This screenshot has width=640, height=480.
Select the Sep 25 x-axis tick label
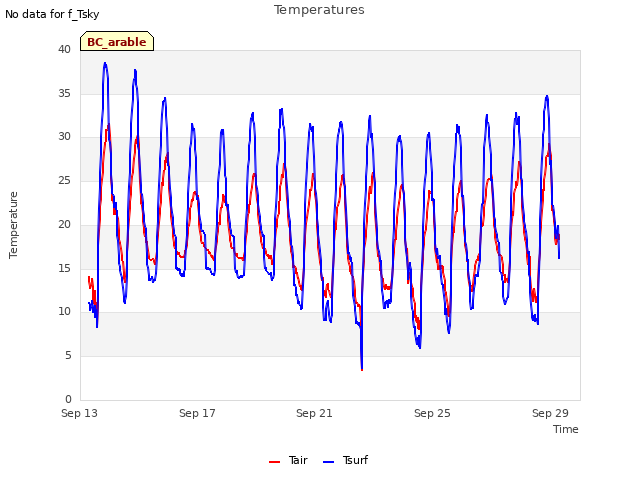432,413
